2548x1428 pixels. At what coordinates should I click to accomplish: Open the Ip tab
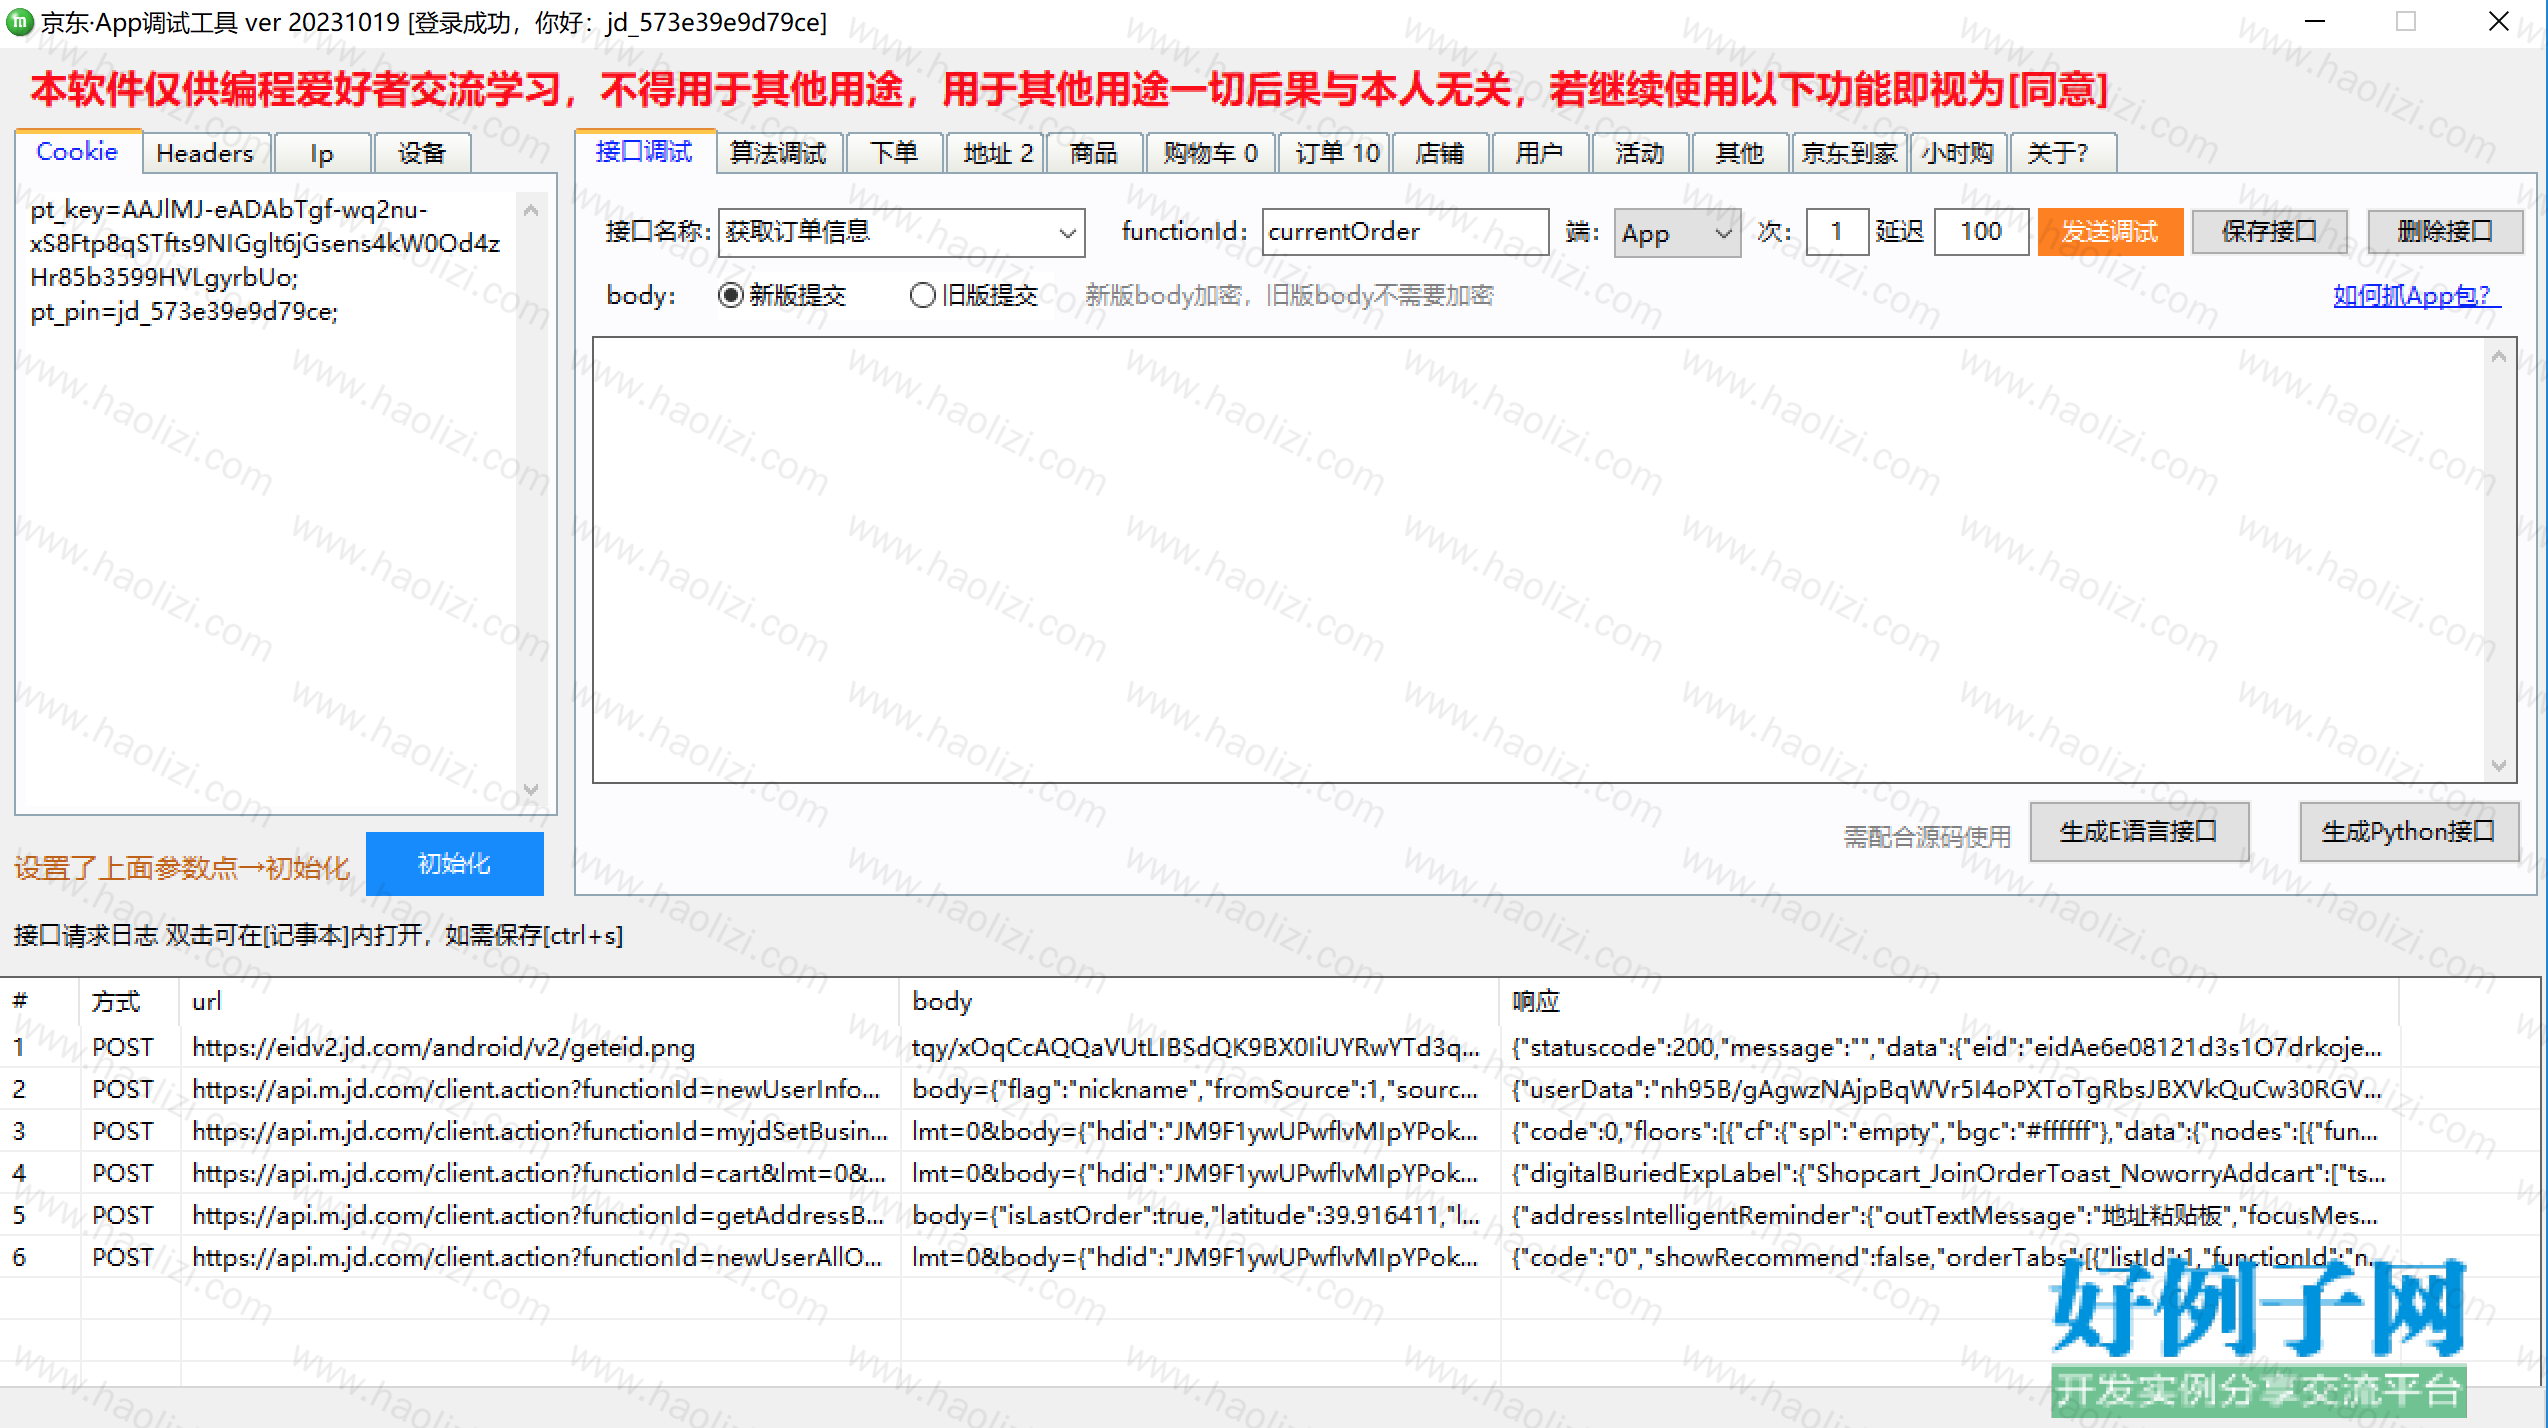321,153
